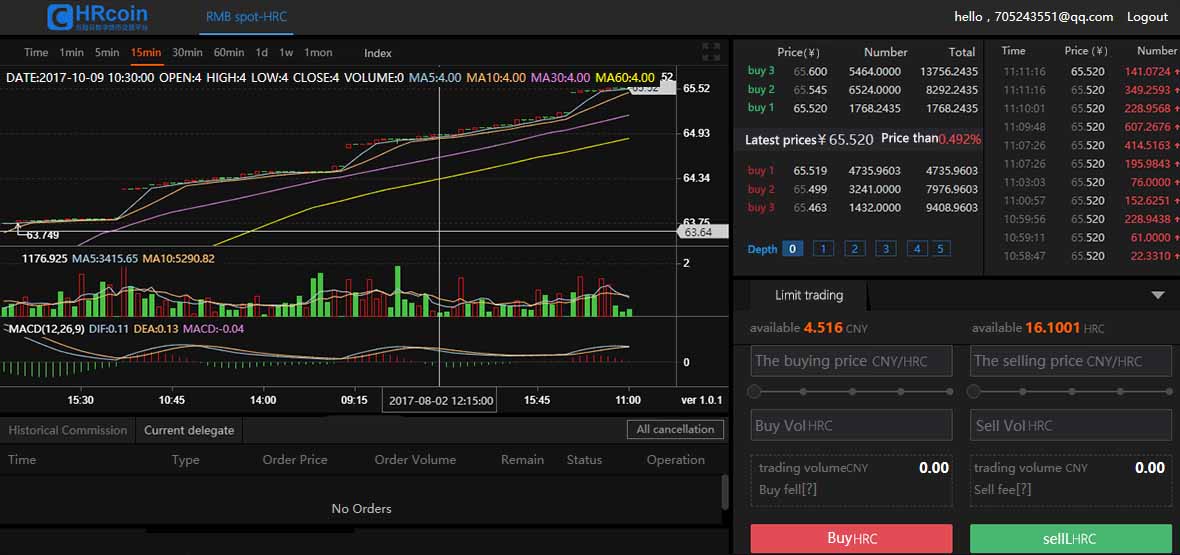Open the Index chart option

(378, 53)
